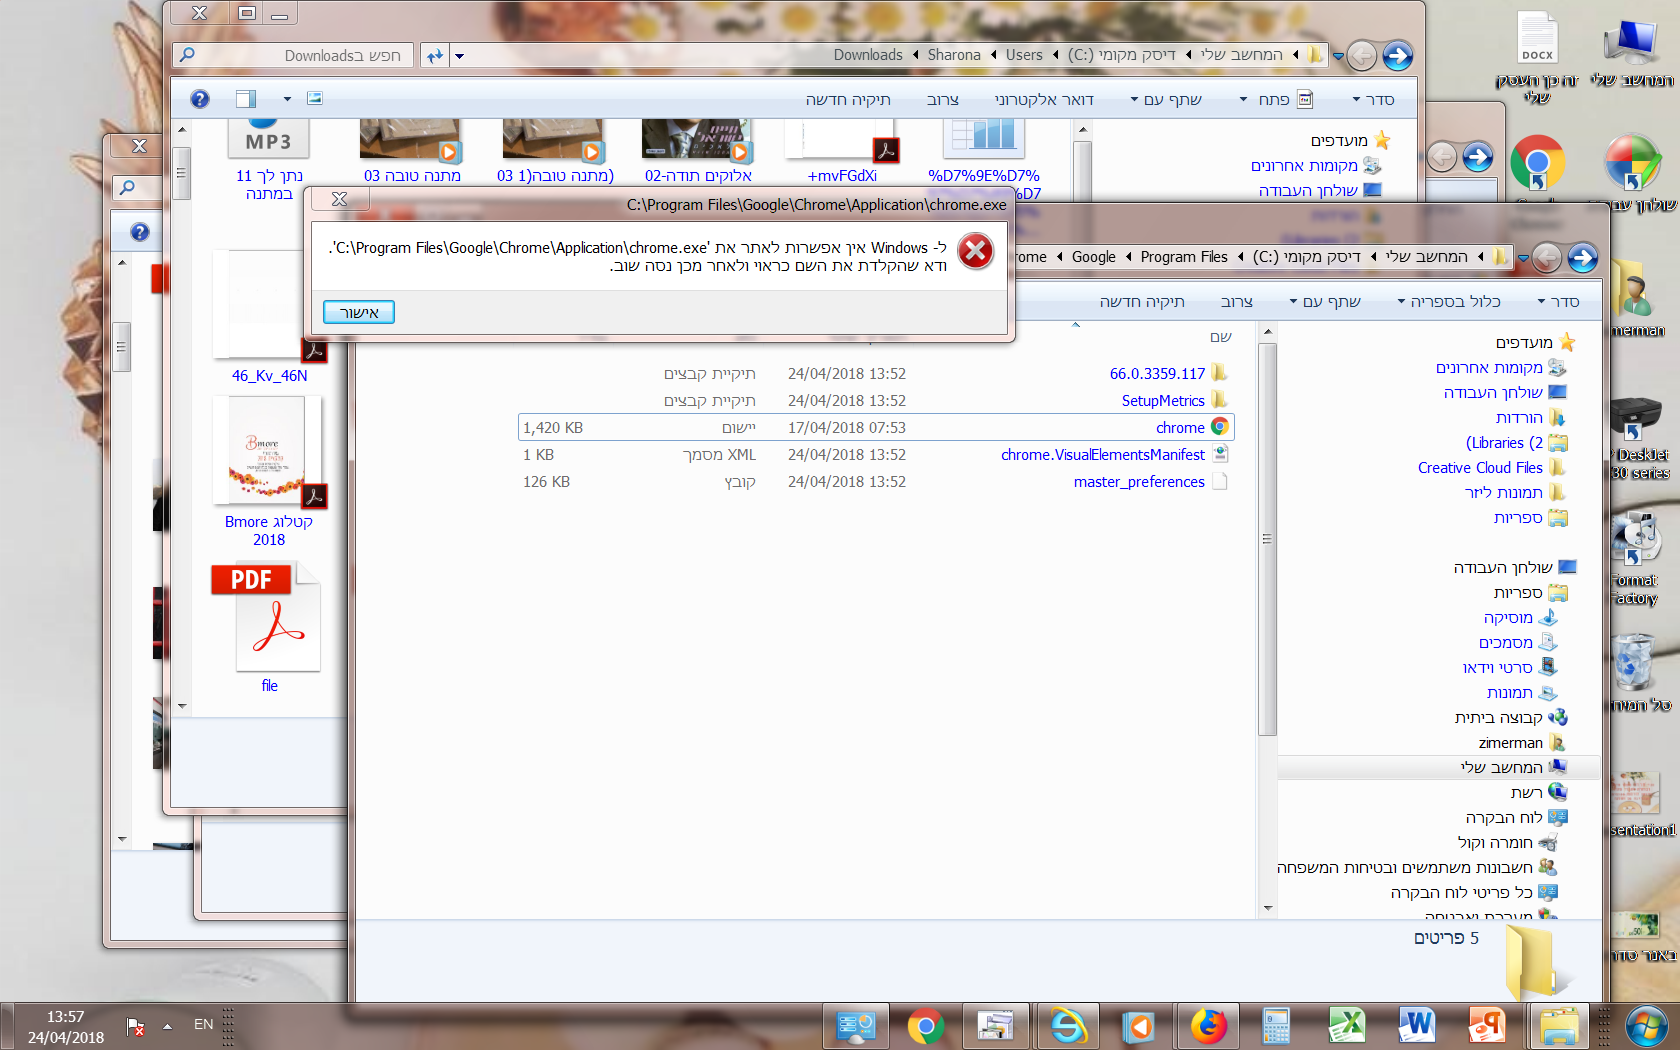Click צרוב in Downloads toolbar
The width and height of the screenshot is (1680, 1050).
click(943, 99)
